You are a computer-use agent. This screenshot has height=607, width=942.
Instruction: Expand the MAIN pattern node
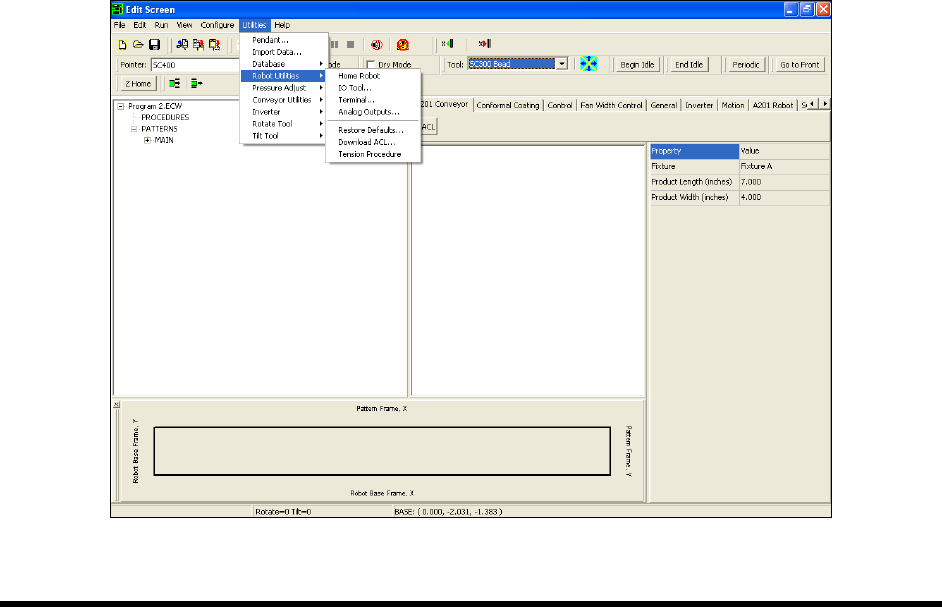coord(147,139)
